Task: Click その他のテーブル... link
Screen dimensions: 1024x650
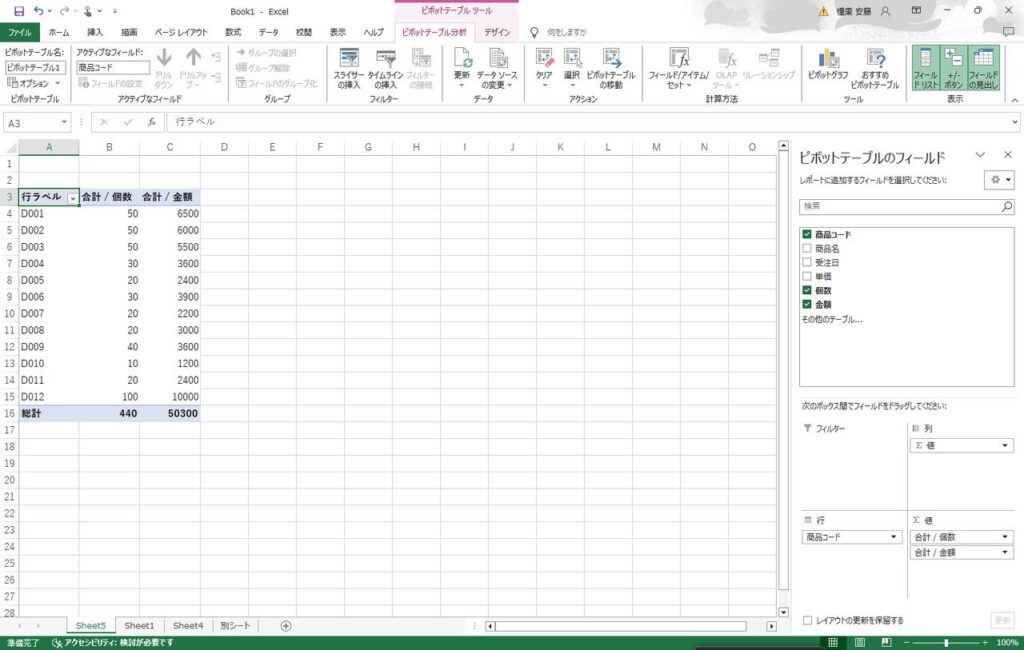Action: 831,319
